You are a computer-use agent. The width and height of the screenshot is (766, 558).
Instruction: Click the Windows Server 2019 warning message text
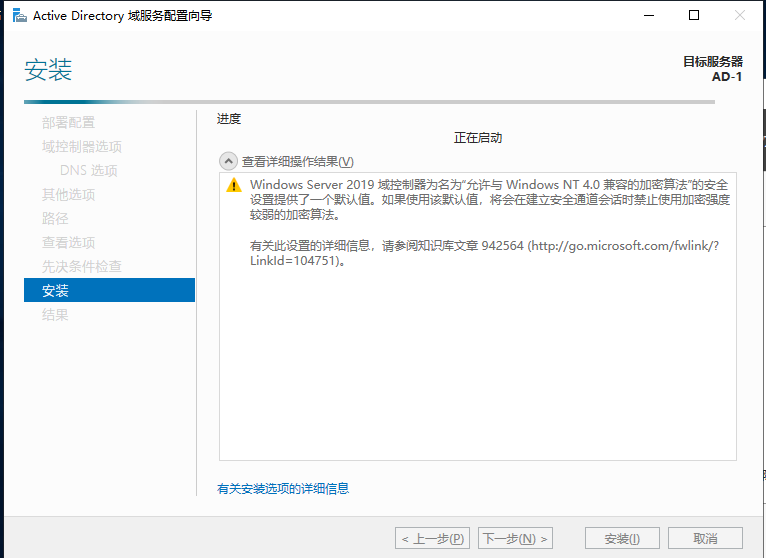click(x=490, y=199)
